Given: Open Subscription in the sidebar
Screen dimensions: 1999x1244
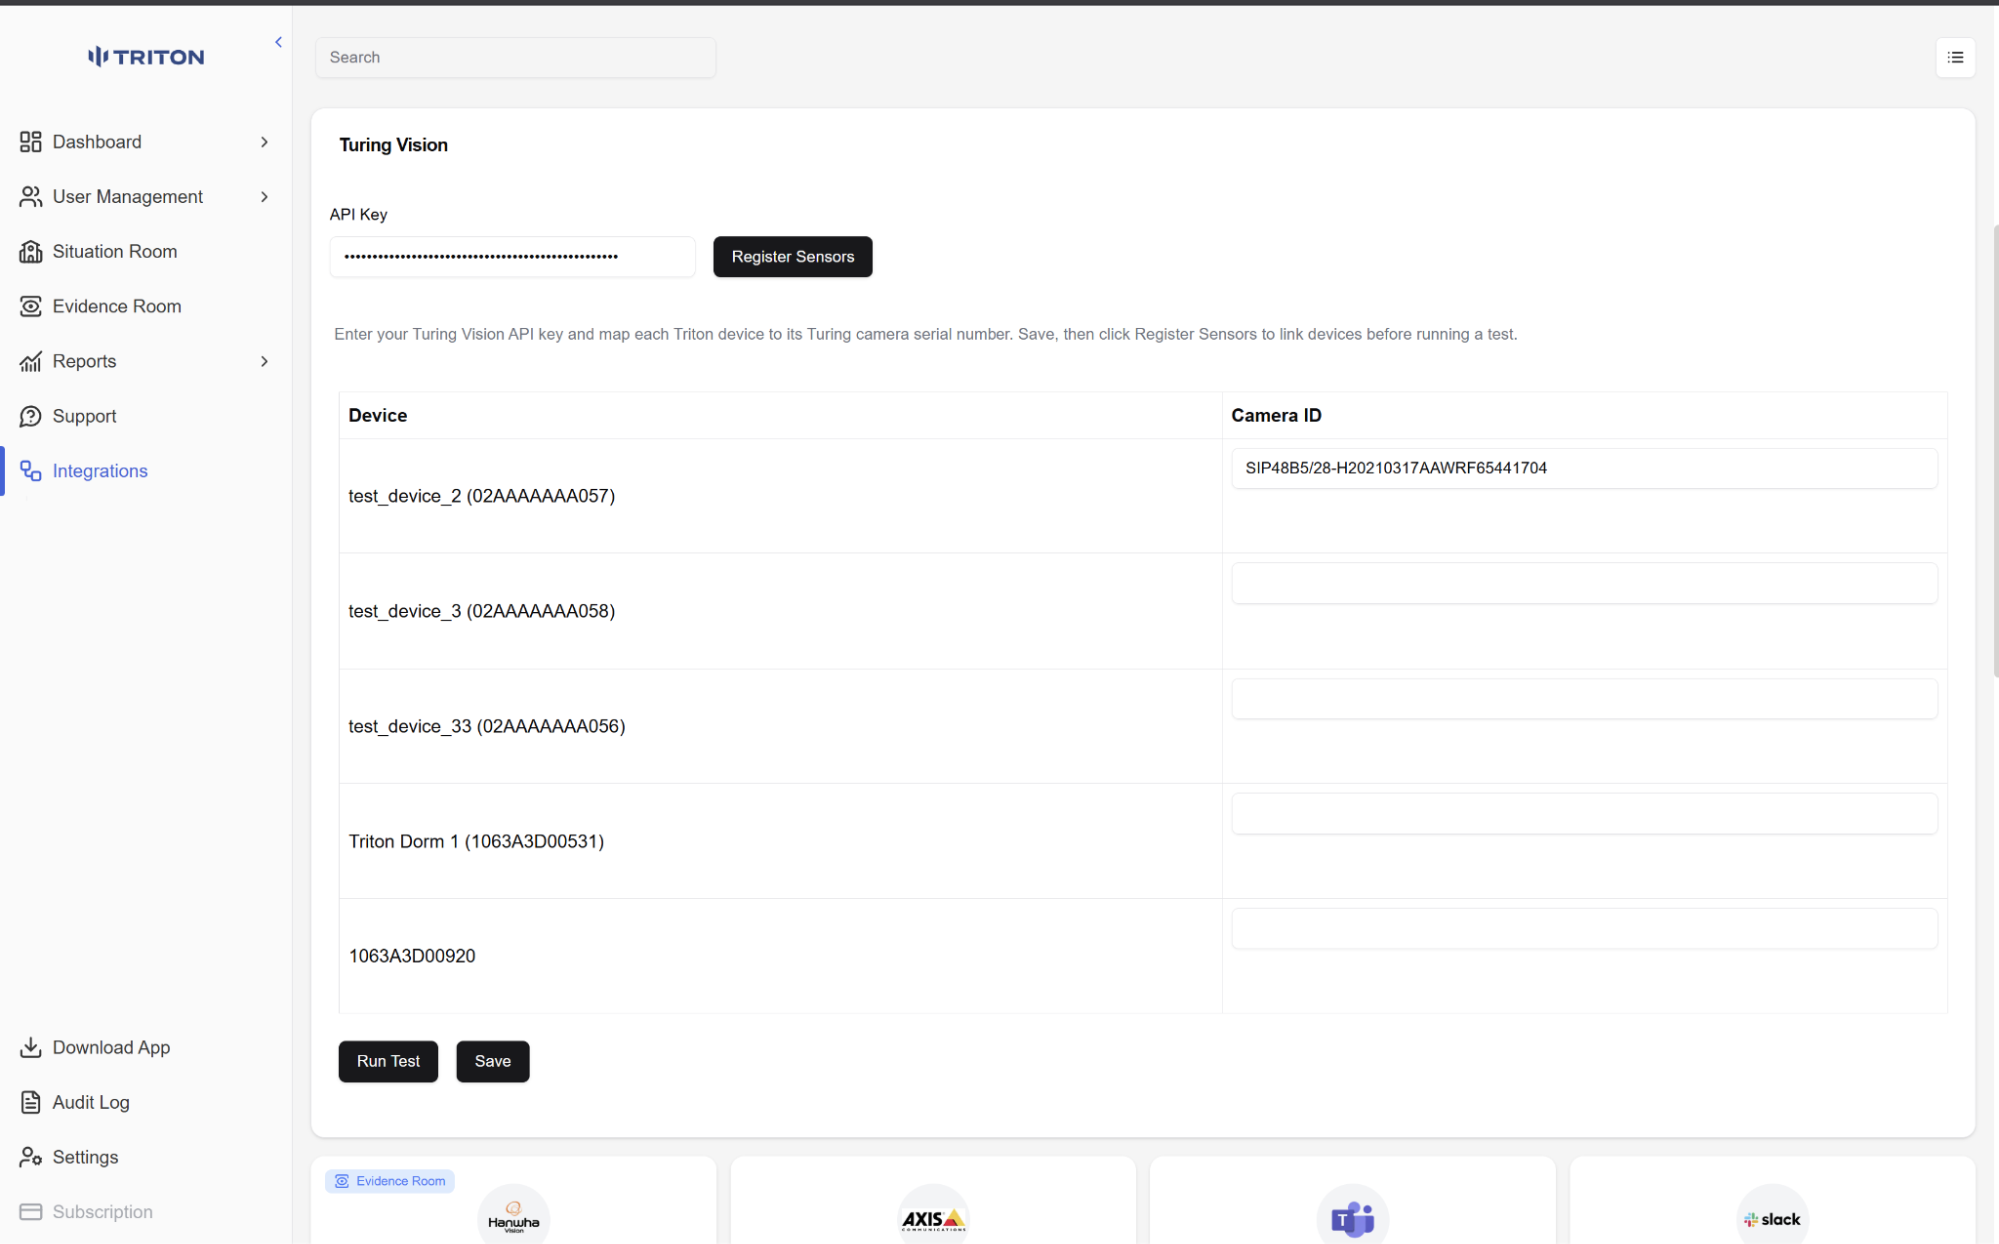Looking at the screenshot, I should 102,1212.
